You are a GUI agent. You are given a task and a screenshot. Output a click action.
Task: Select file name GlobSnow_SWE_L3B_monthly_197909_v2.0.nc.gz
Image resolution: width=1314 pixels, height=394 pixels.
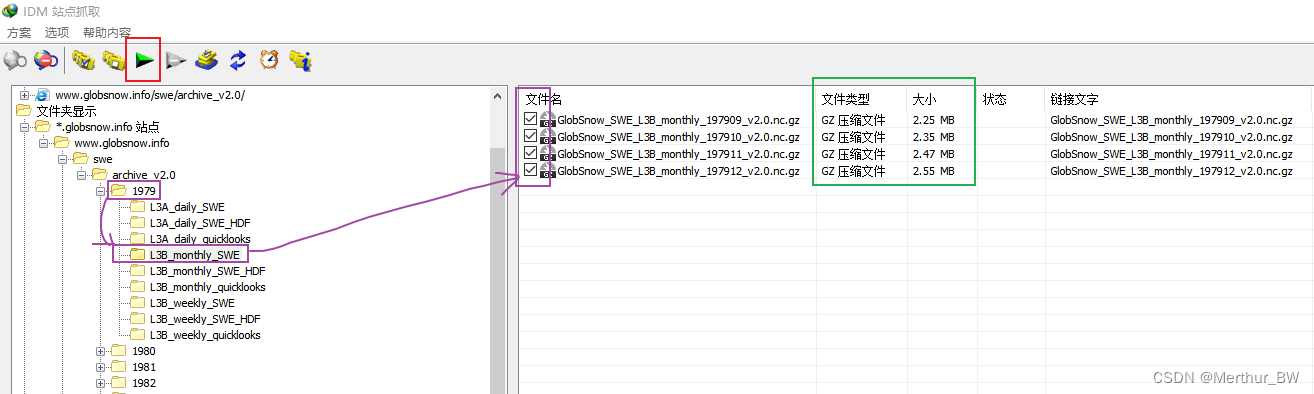[678, 119]
